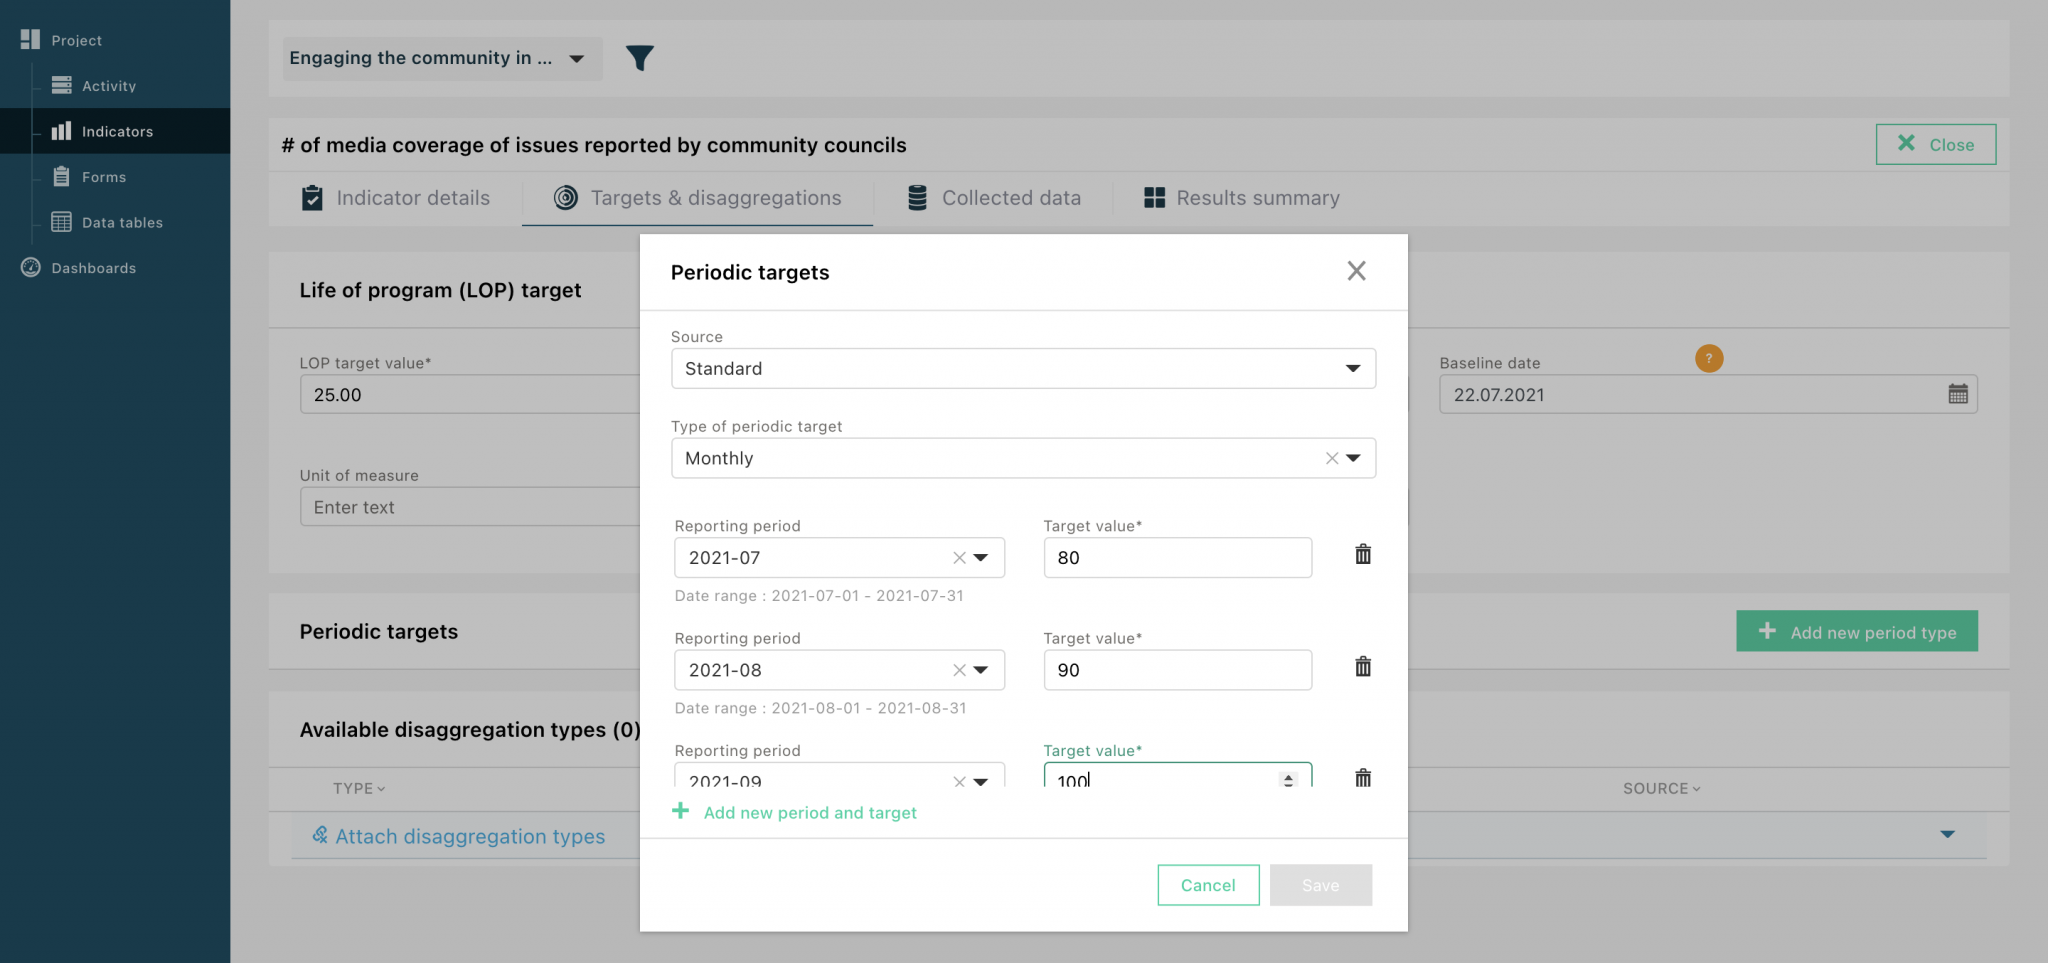Select the Indicators sidebar icon
This screenshot has height=963, width=2048.
[x=62, y=131]
